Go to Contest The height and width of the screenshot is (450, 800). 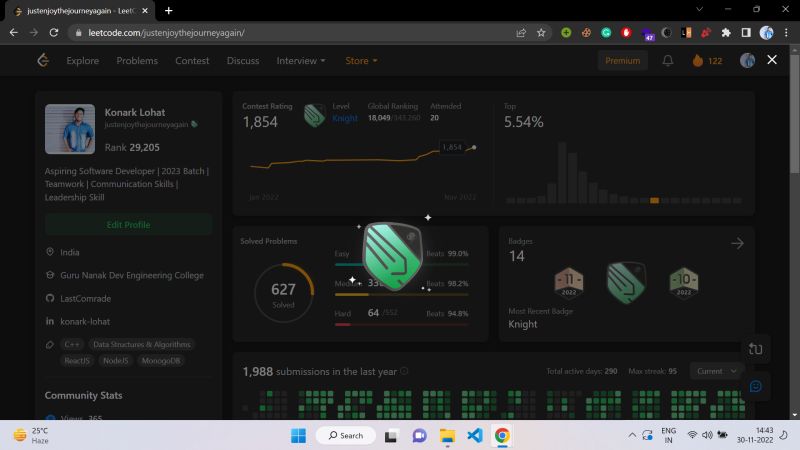[192, 60]
